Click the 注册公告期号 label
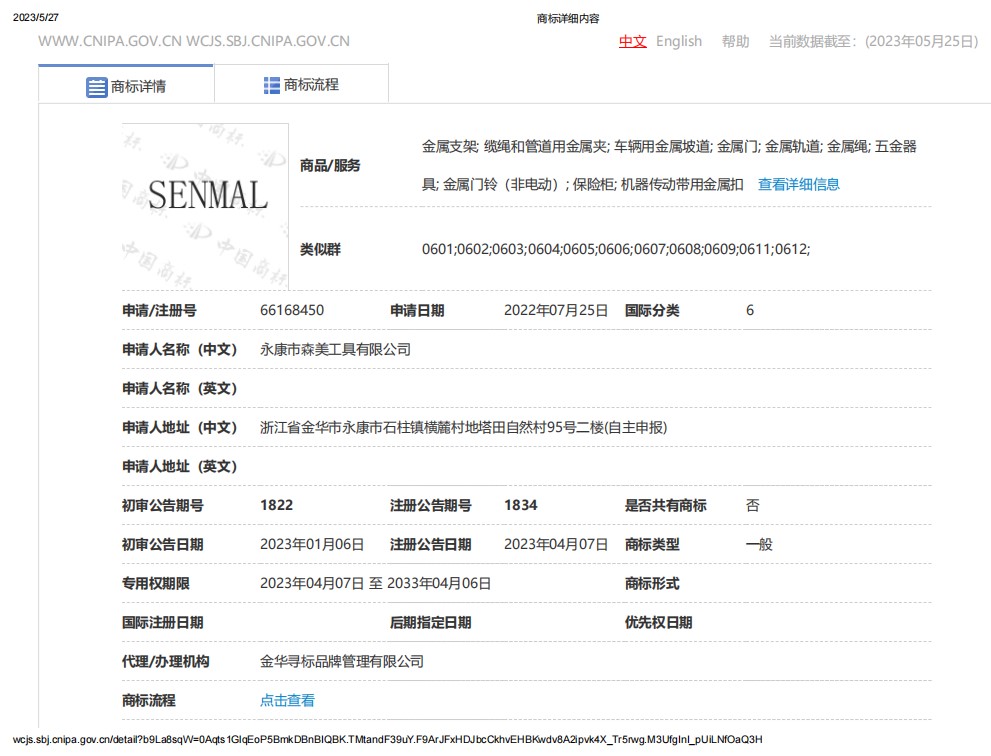 [430, 506]
